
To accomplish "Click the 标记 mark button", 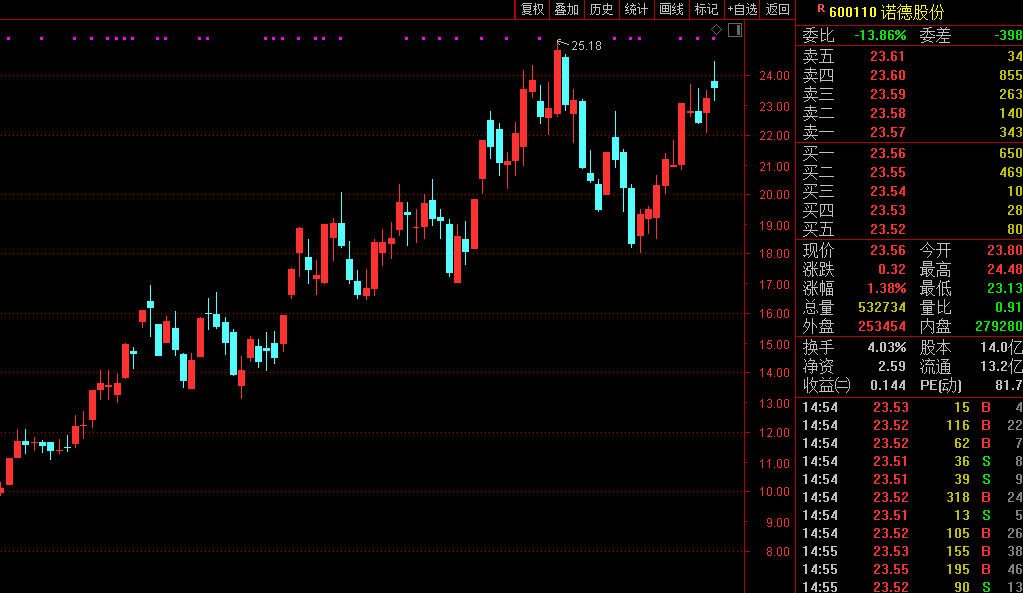I will tap(706, 9).
